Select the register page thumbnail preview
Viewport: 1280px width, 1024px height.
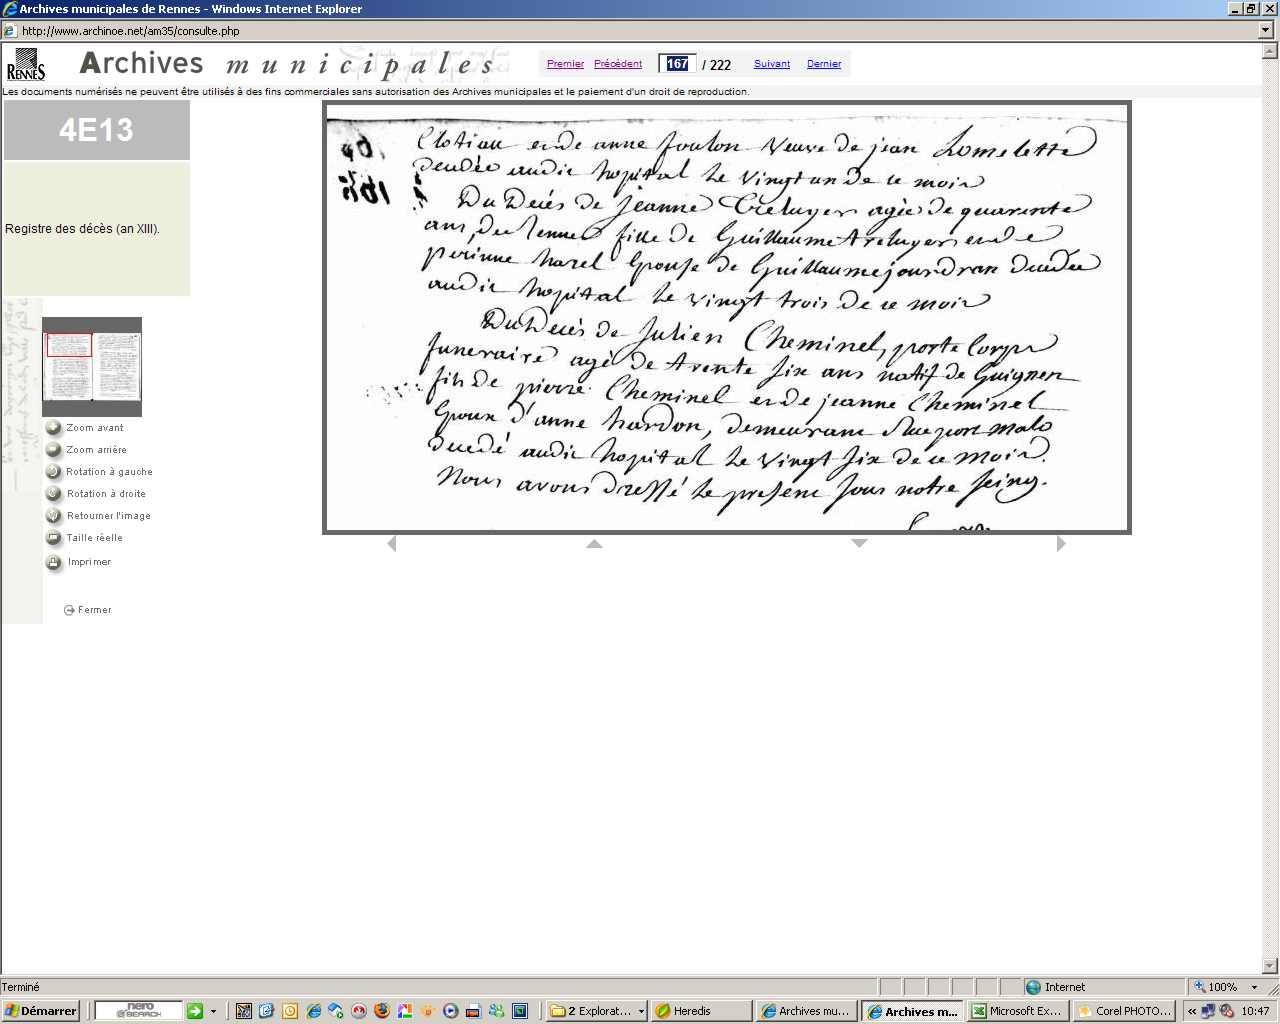(x=92, y=366)
